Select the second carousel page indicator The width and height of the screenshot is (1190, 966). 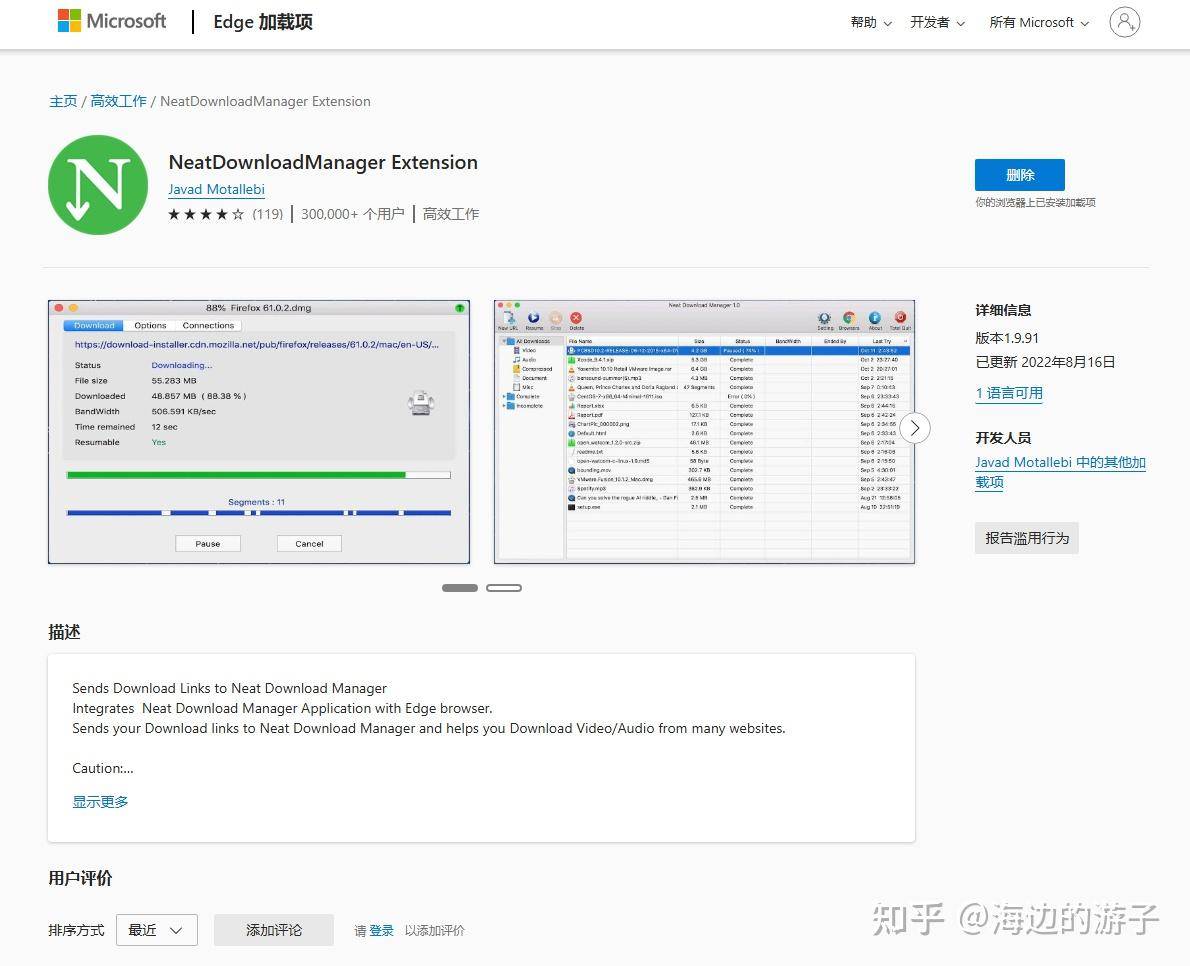[504, 588]
